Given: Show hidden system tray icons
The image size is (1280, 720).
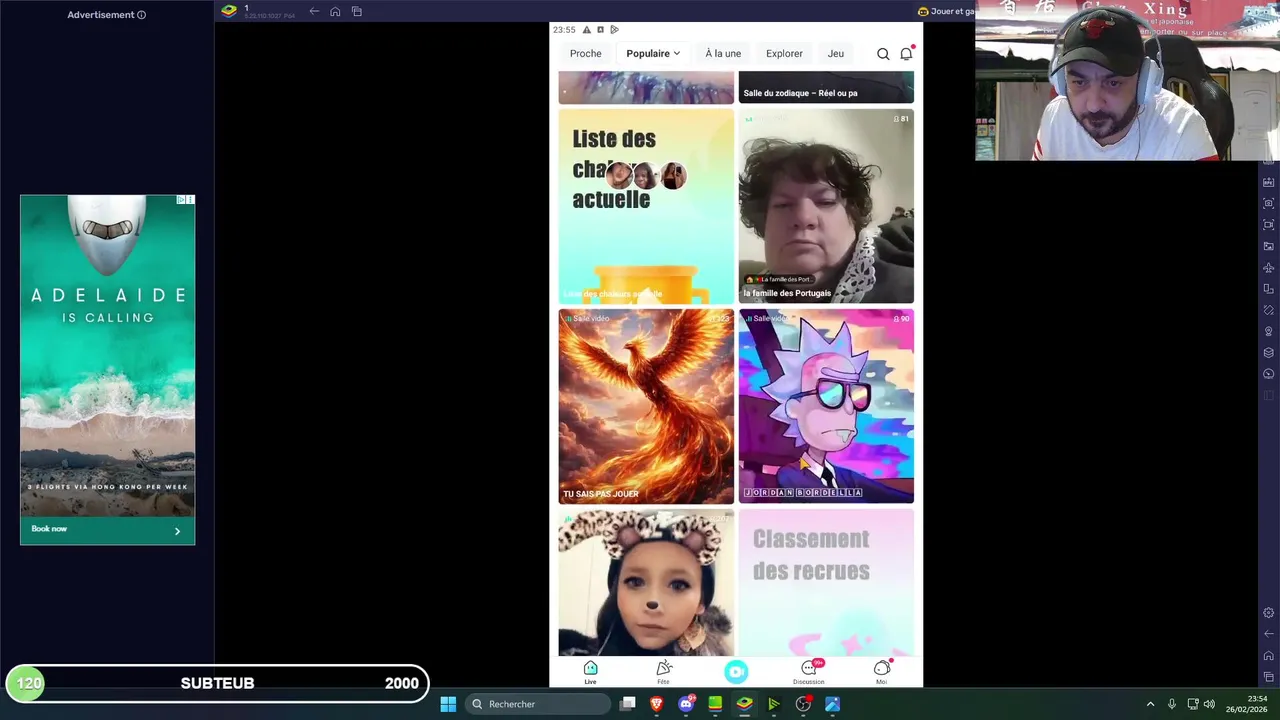Looking at the screenshot, I should (x=1150, y=704).
